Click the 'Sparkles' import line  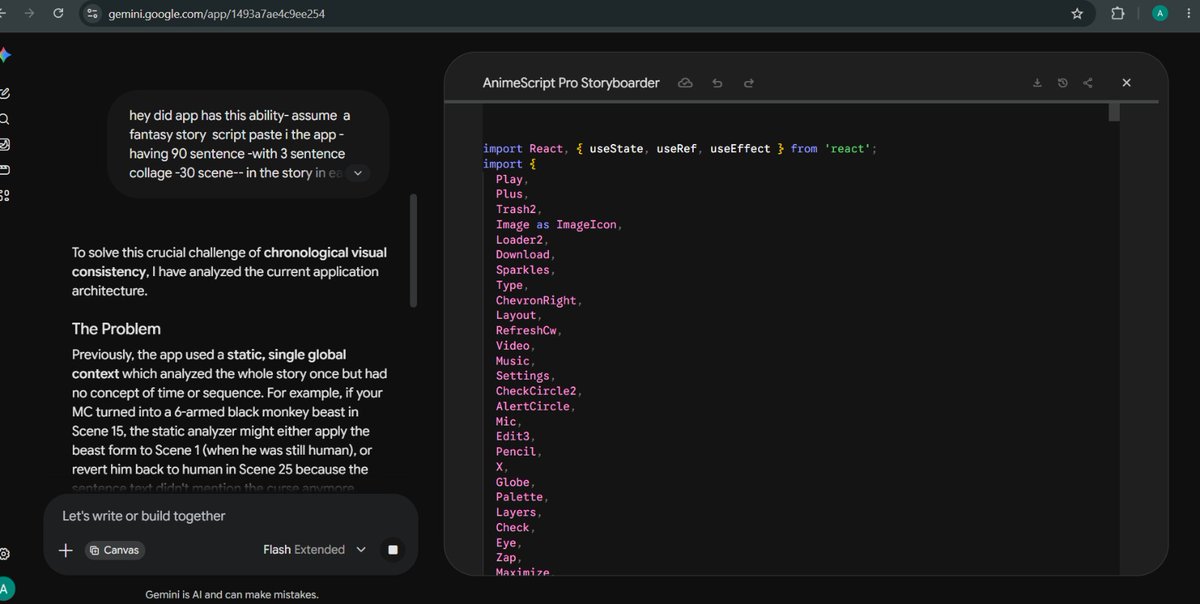523,270
